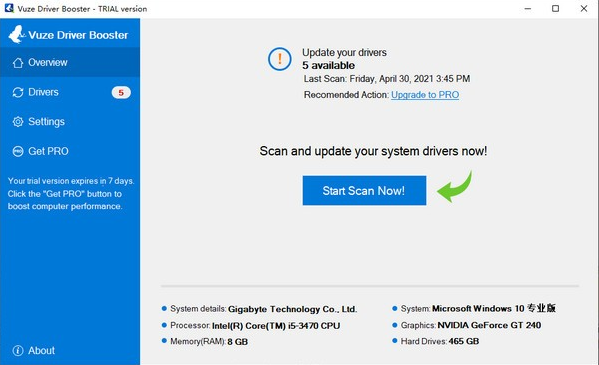Screen dimensions: 599x365
Task: Click 'Scan and update your system drivers now!' text
Action: click(373, 151)
